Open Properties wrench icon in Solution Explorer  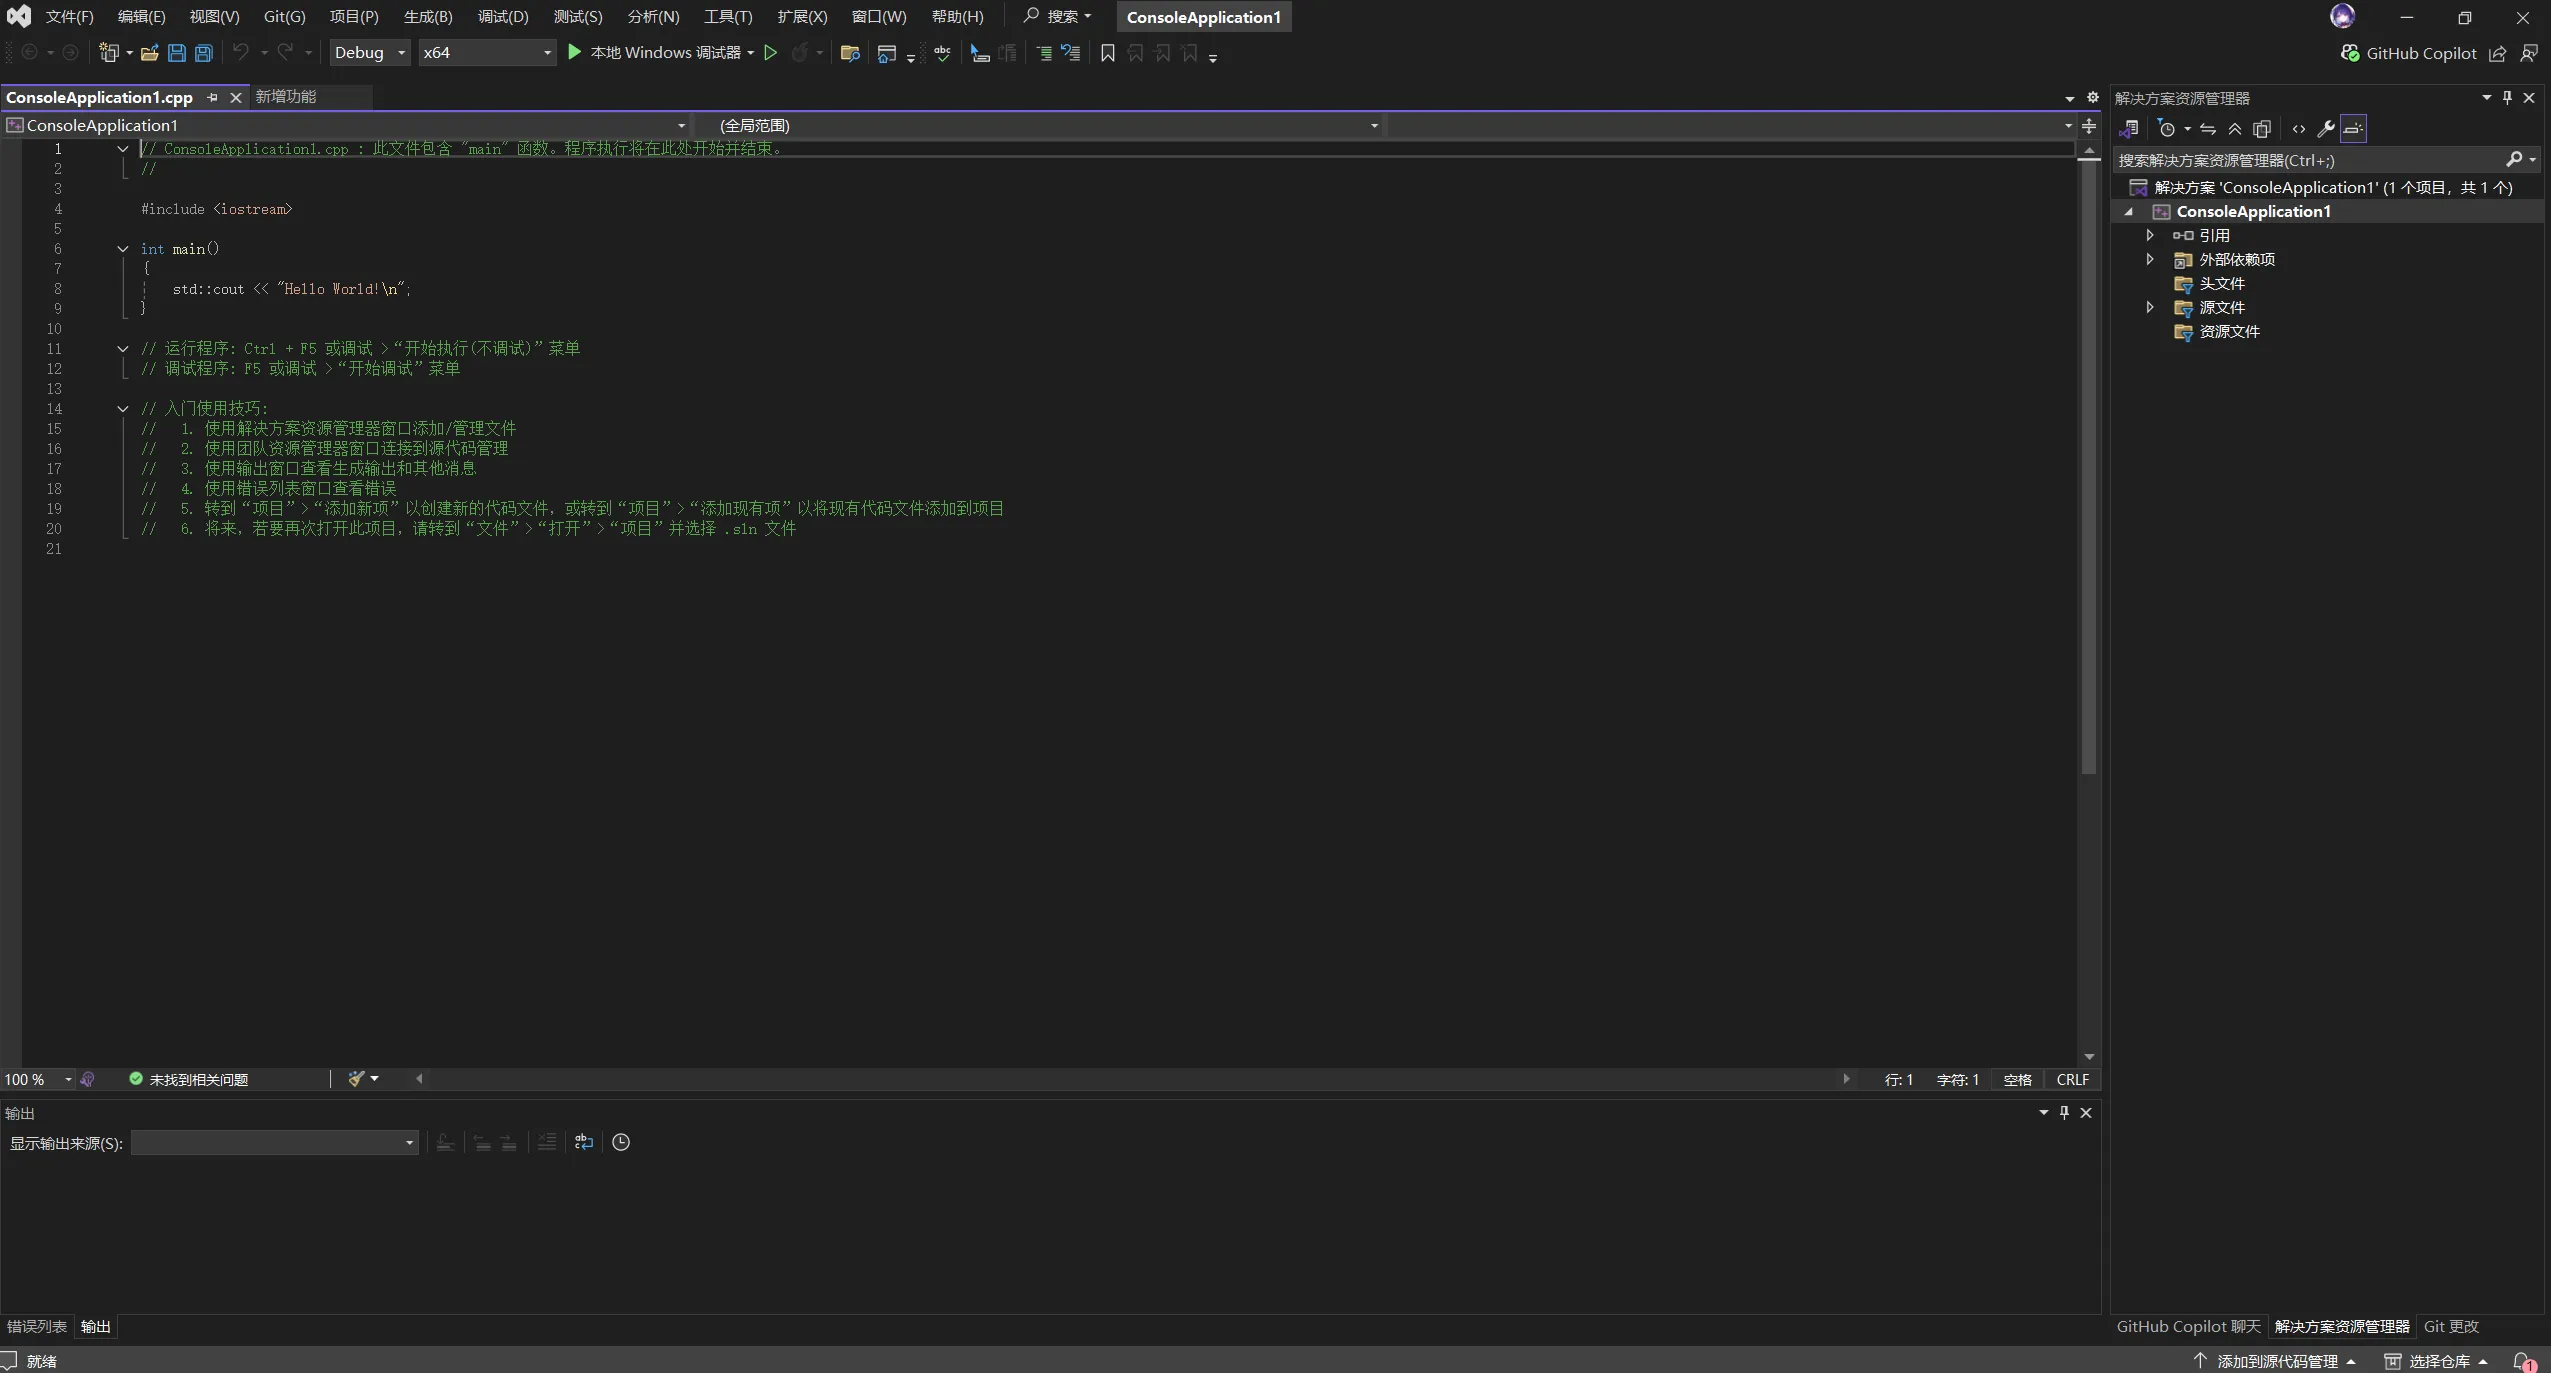click(2326, 129)
